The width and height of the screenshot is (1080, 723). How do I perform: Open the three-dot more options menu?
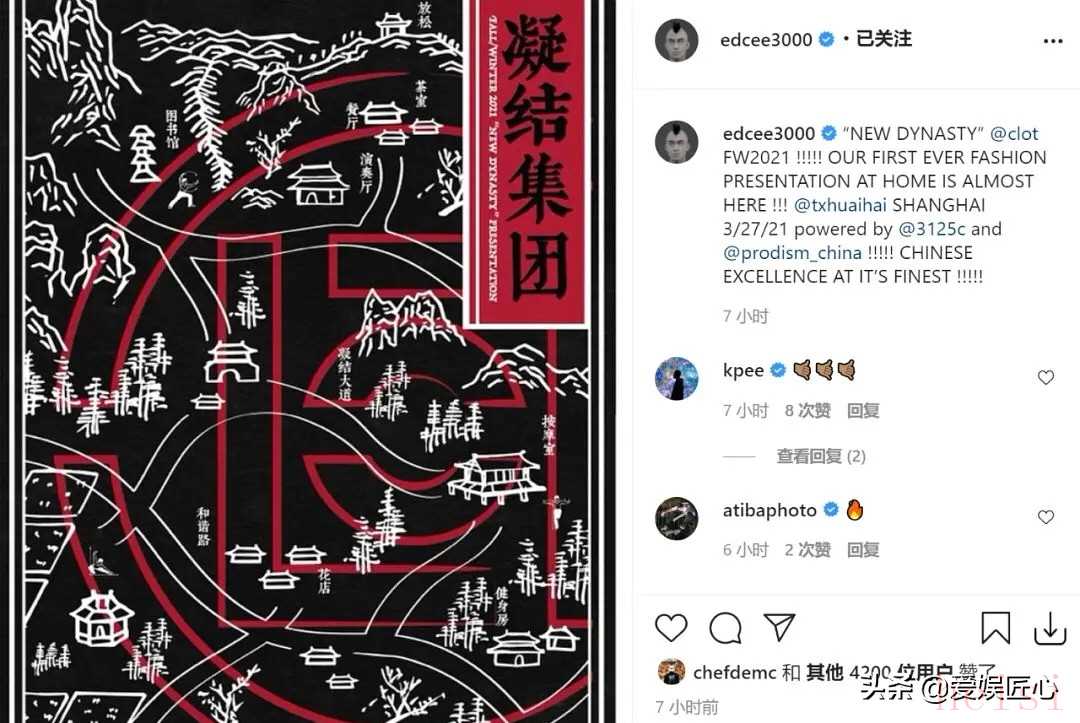[x=1052, y=41]
